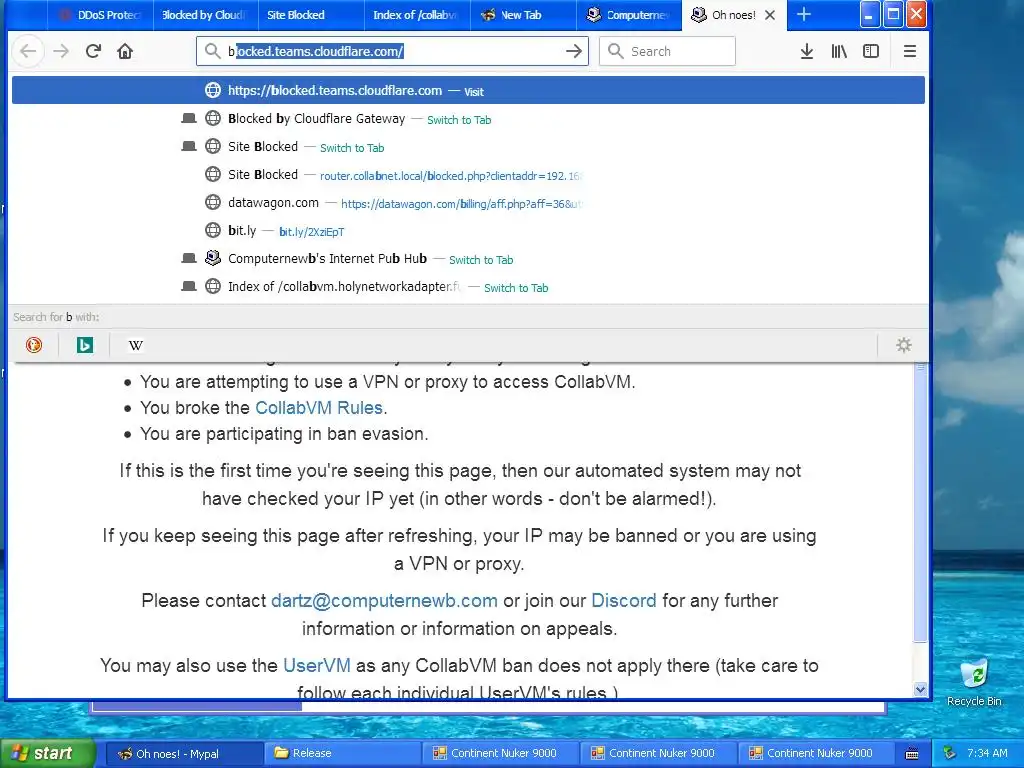Click the Search input box

tap(667, 51)
